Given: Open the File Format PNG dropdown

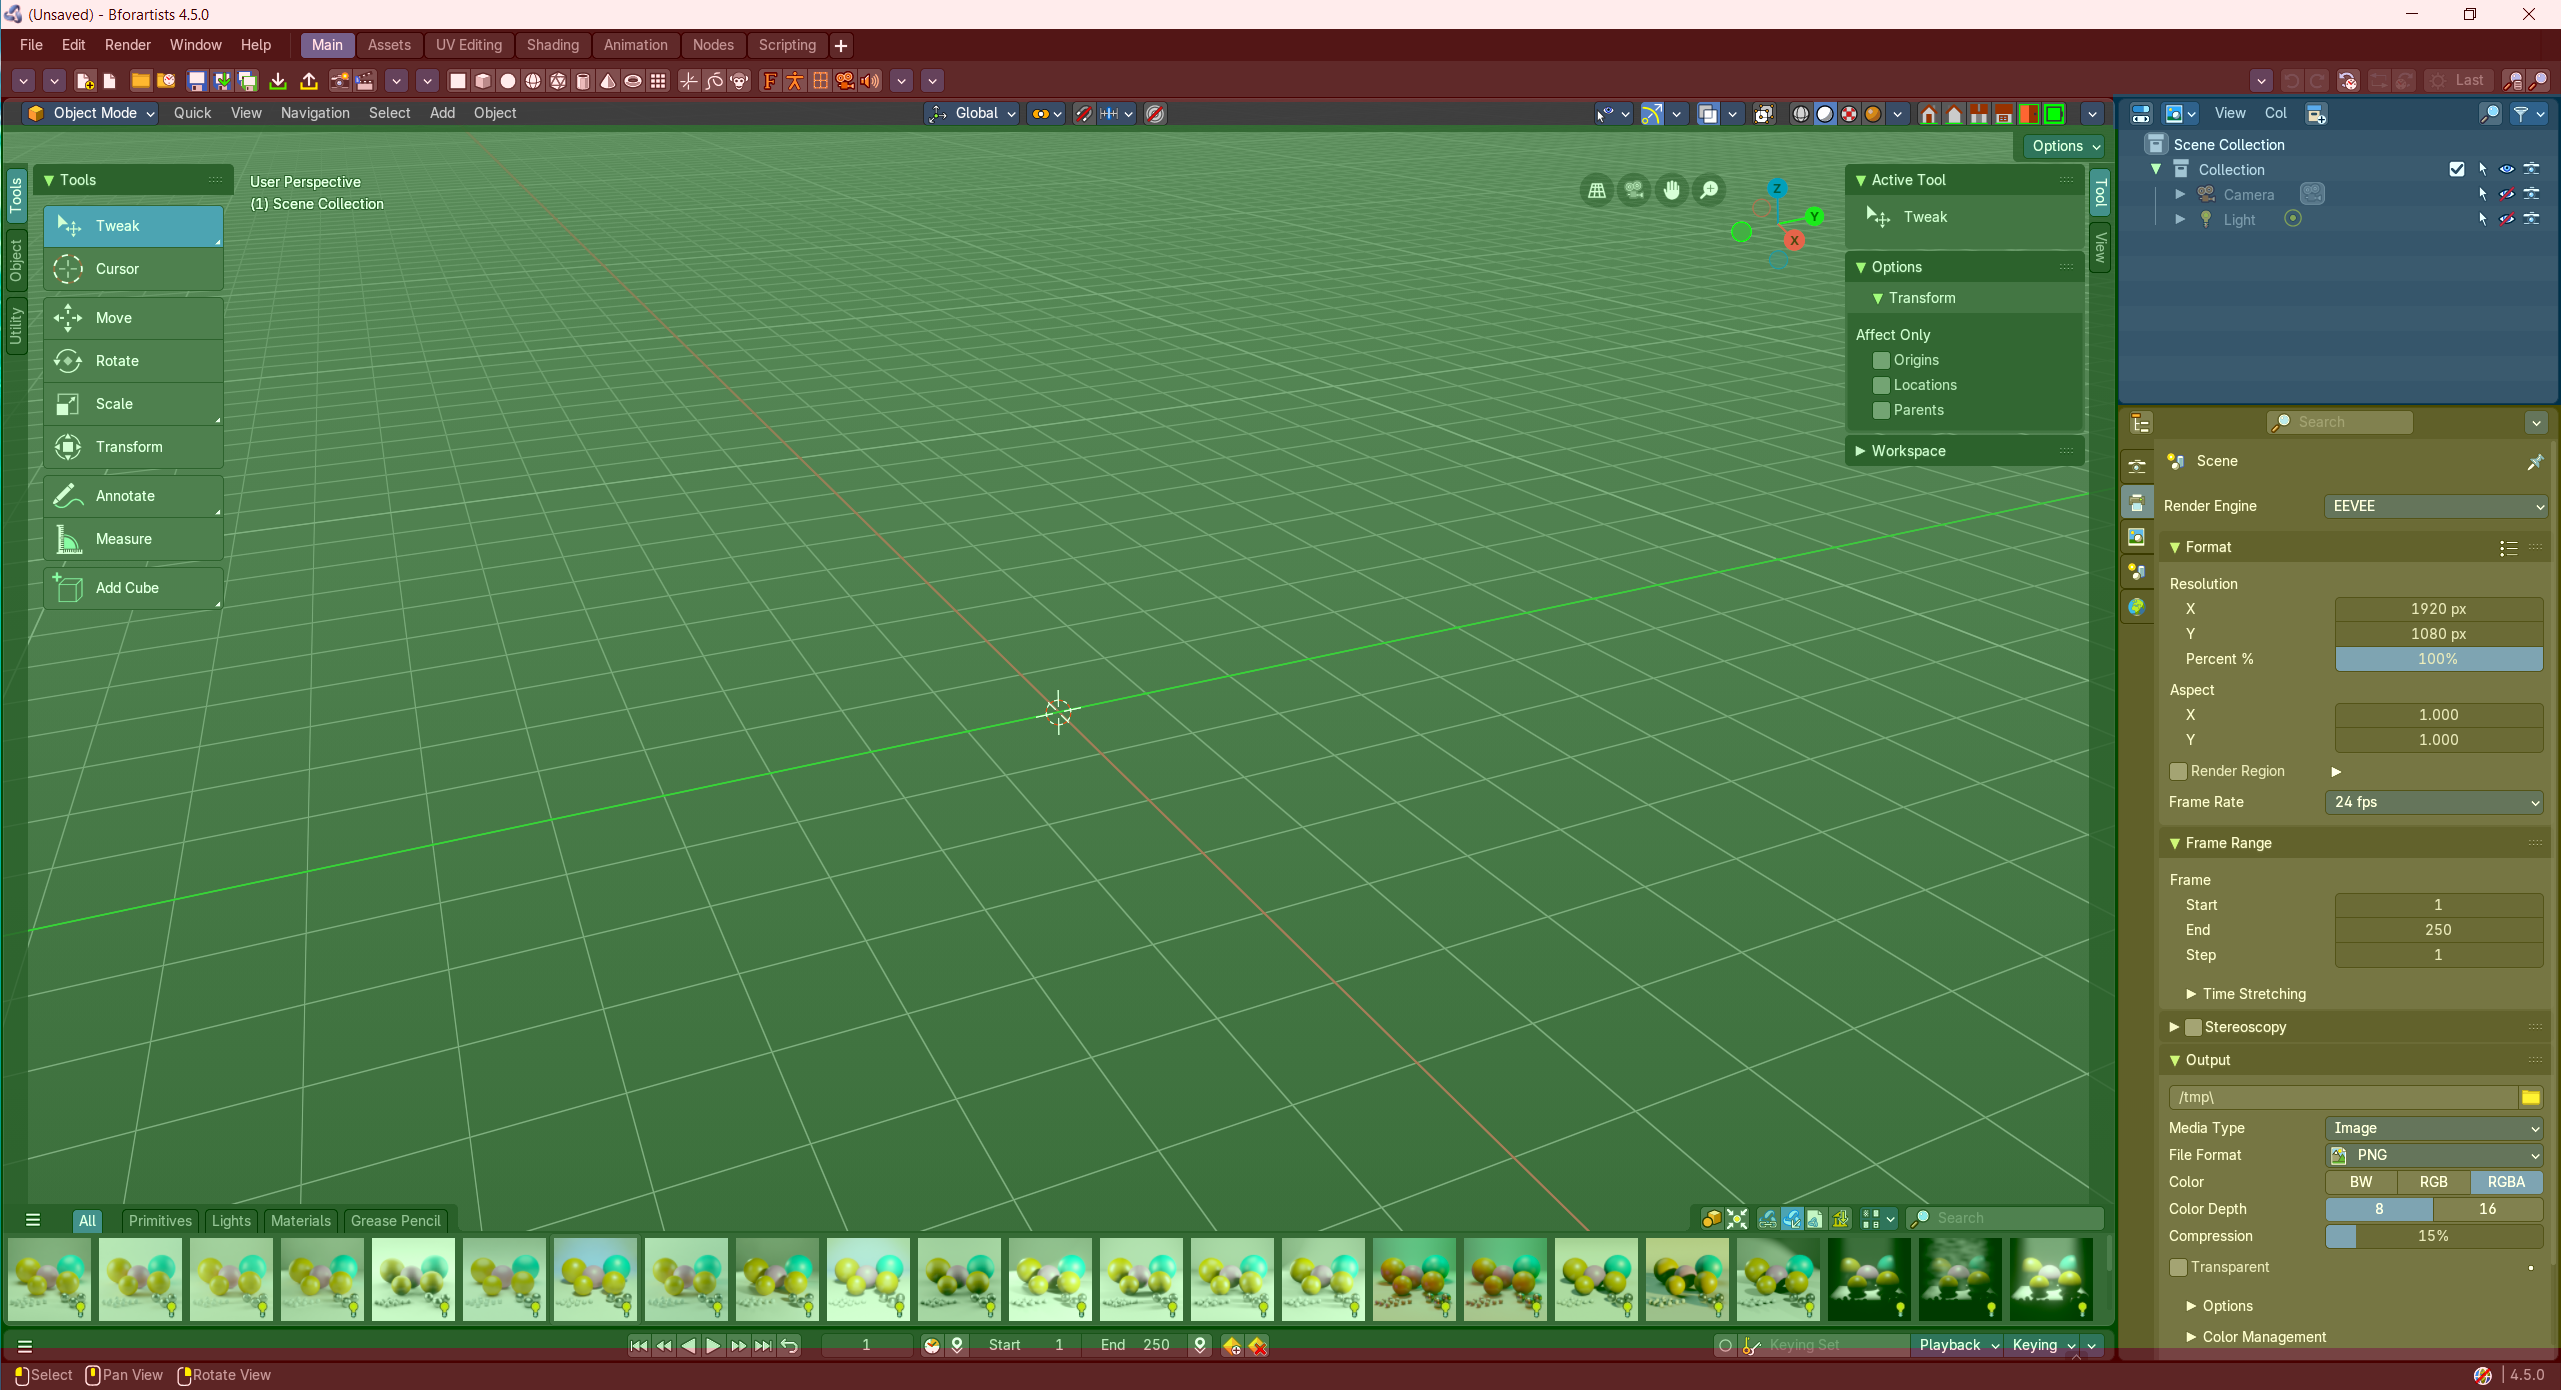Looking at the screenshot, I should [x=2435, y=1155].
